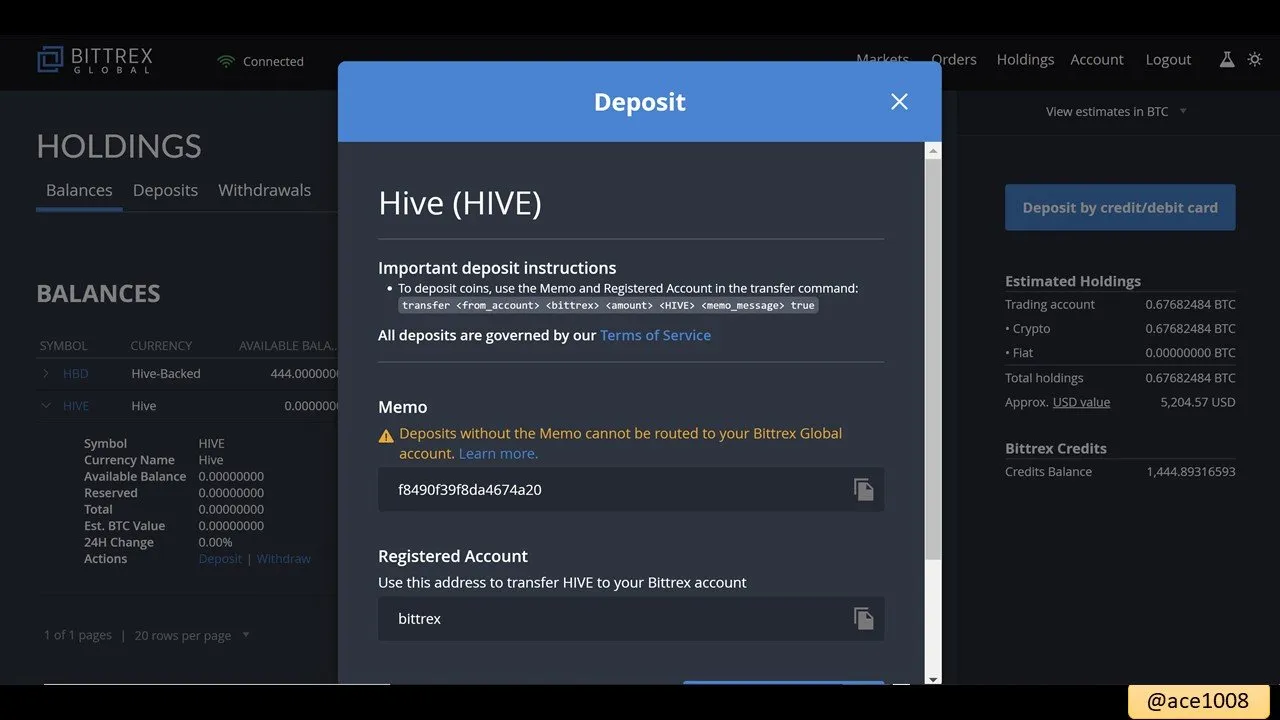Screen dimensions: 1280x720
Task: Switch to the Deposits tab
Action: pyautogui.click(x=165, y=190)
